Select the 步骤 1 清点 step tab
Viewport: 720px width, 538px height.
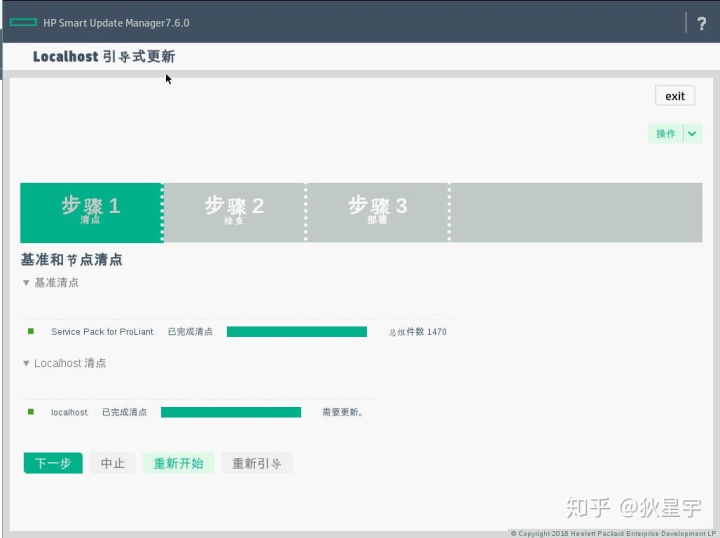[x=91, y=212]
